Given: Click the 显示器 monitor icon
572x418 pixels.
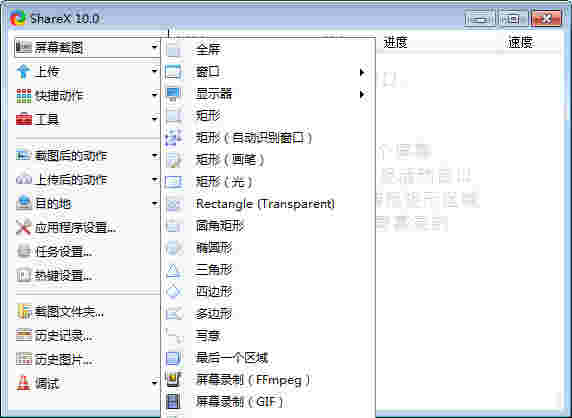Looking at the screenshot, I should (173, 94).
